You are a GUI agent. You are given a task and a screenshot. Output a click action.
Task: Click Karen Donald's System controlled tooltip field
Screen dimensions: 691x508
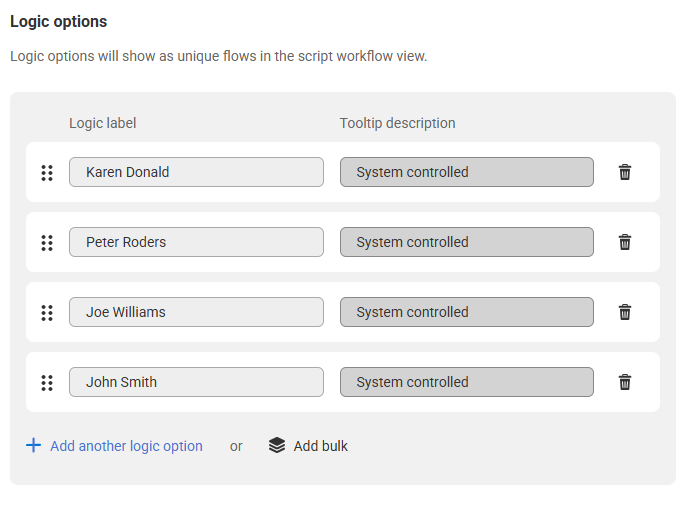tap(467, 172)
